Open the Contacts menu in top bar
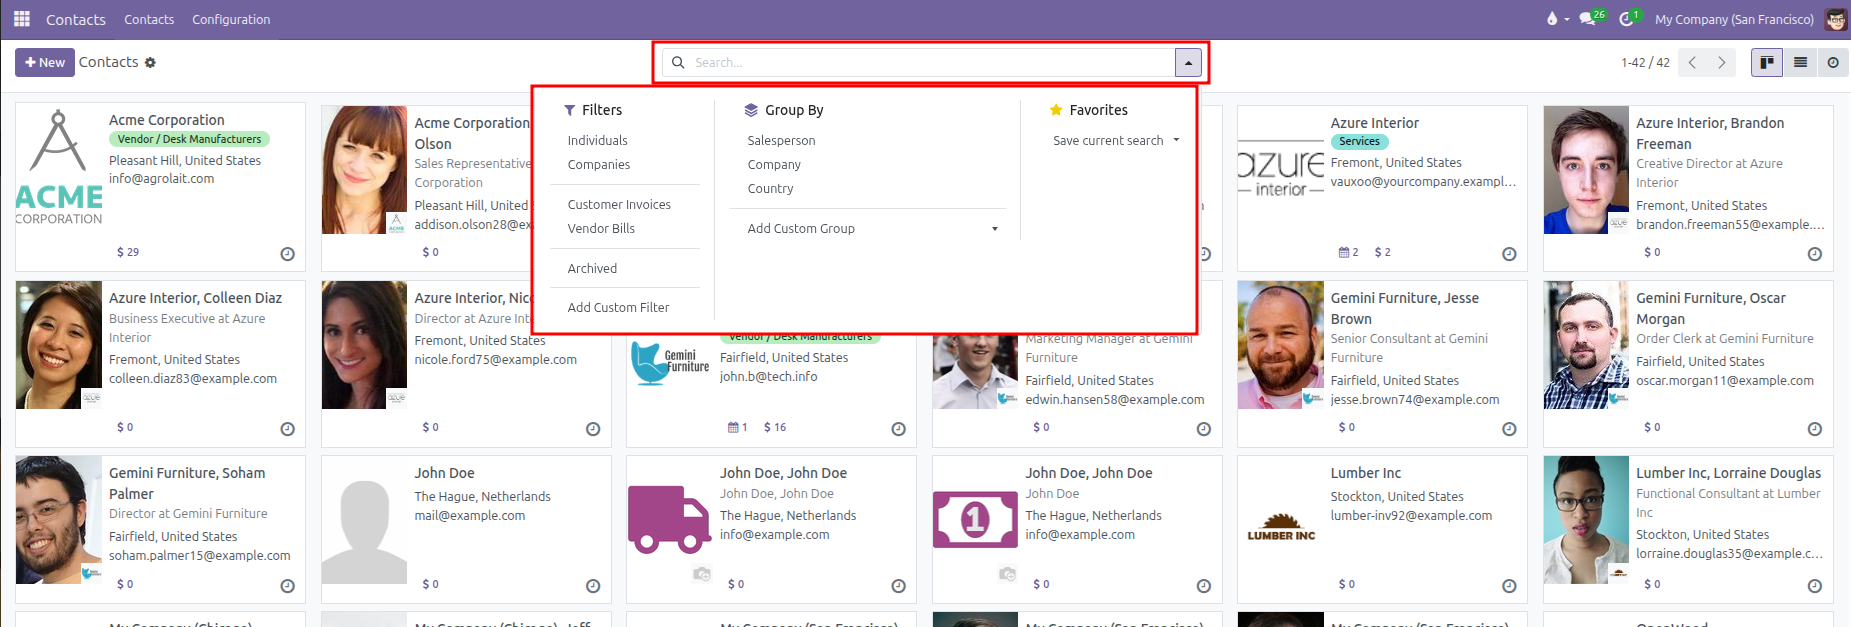Image resolution: width=1851 pixels, height=627 pixels. [149, 19]
